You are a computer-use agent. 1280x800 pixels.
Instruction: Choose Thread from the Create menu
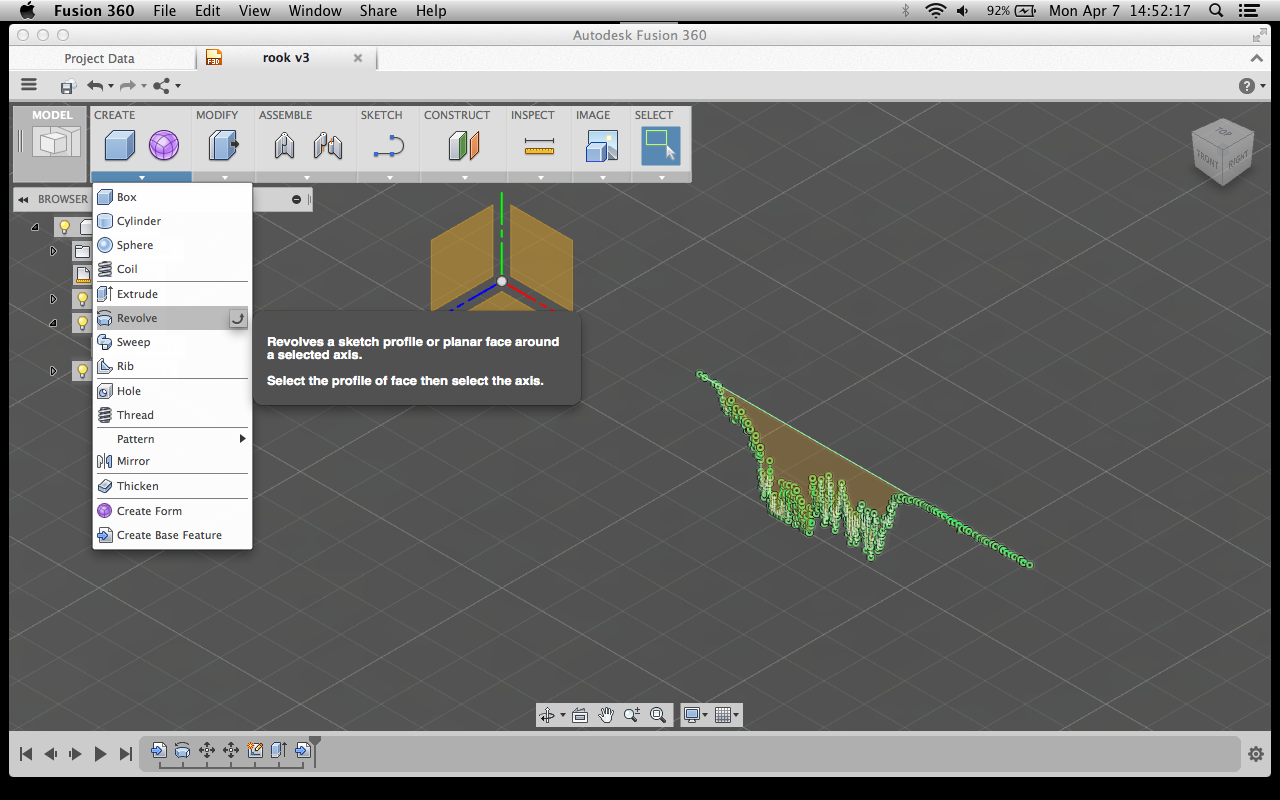[172, 415]
